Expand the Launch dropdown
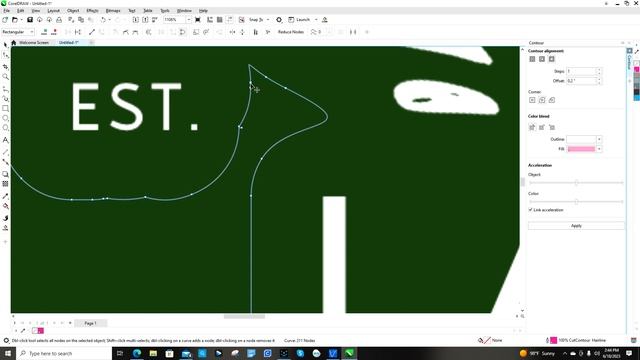 coord(316,20)
